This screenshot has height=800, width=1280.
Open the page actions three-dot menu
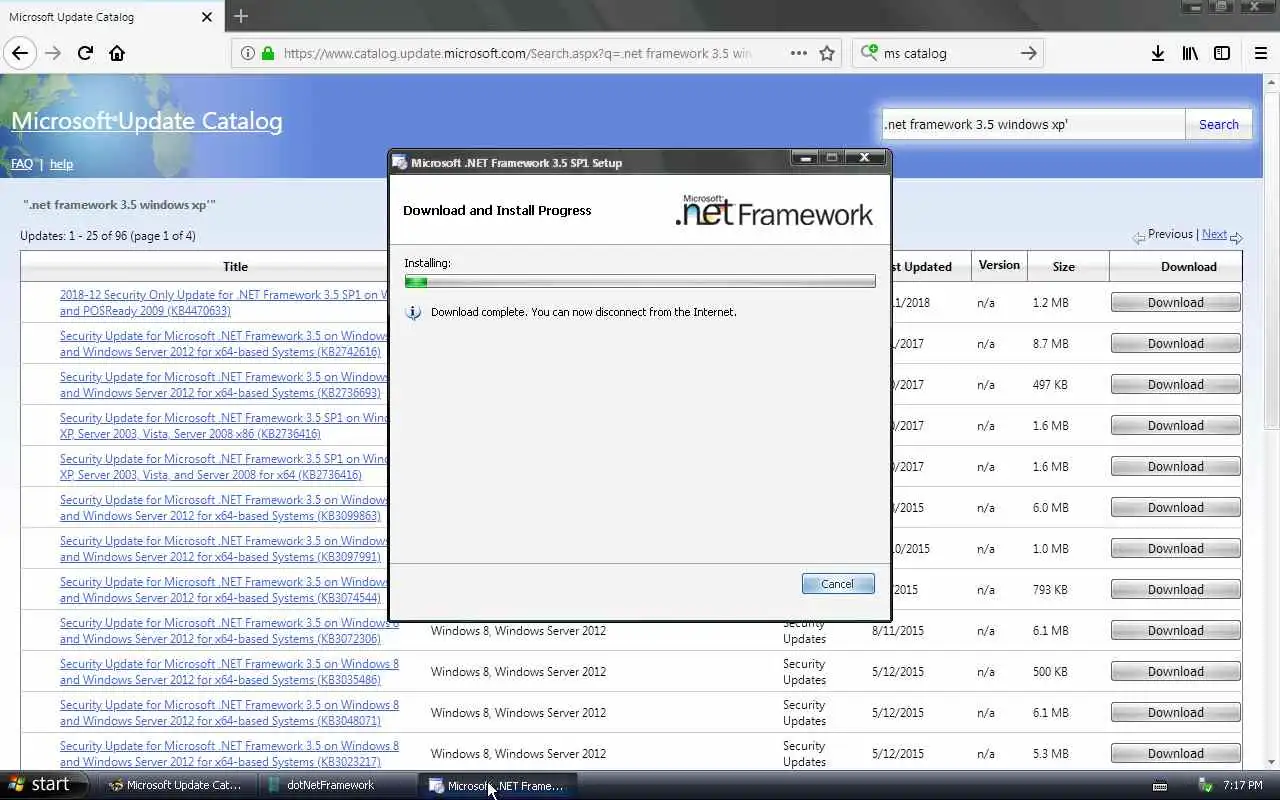(x=798, y=53)
